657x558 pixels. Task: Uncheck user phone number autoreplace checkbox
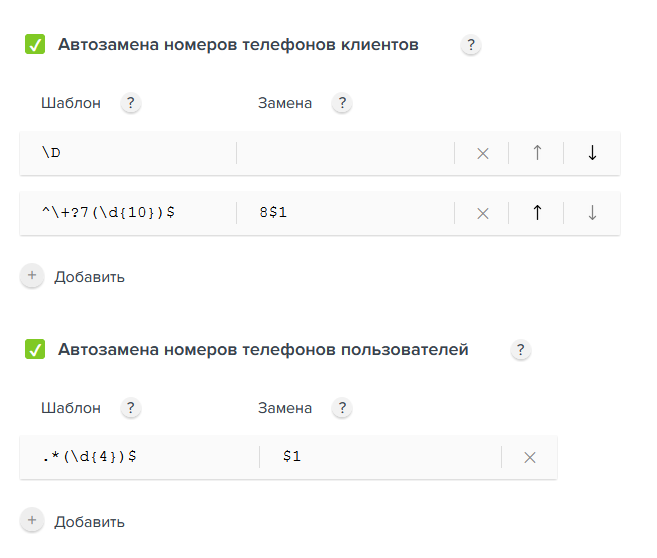pyautogui.click(x=35, y=349)
